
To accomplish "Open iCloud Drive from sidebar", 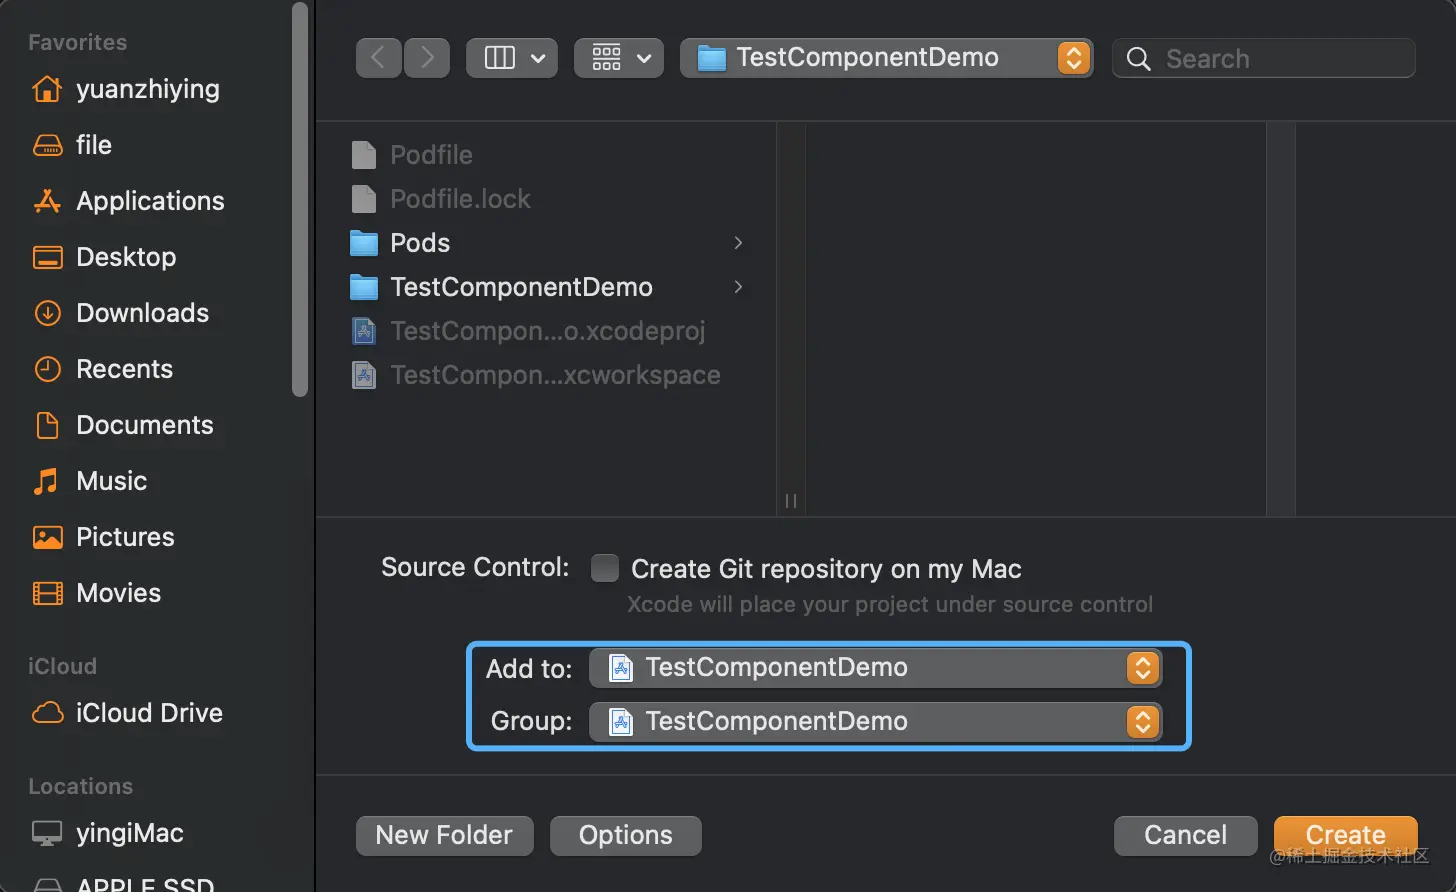I will [x=149, y=713].
